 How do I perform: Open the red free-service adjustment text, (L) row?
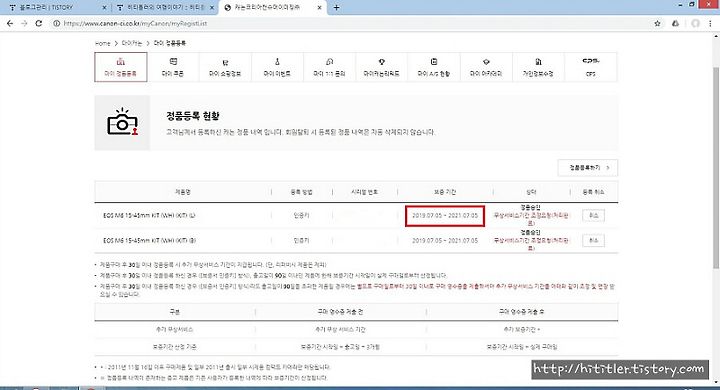[531, 219]
